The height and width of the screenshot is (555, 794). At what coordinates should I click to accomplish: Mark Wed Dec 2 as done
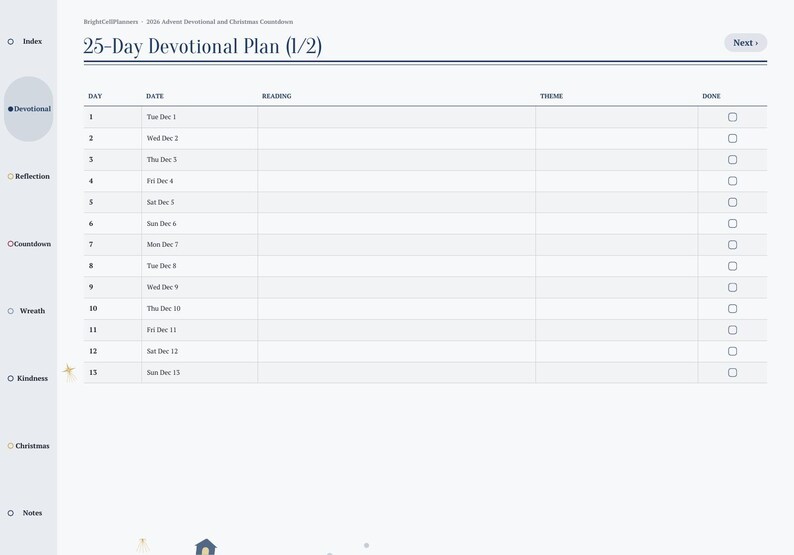732,138
